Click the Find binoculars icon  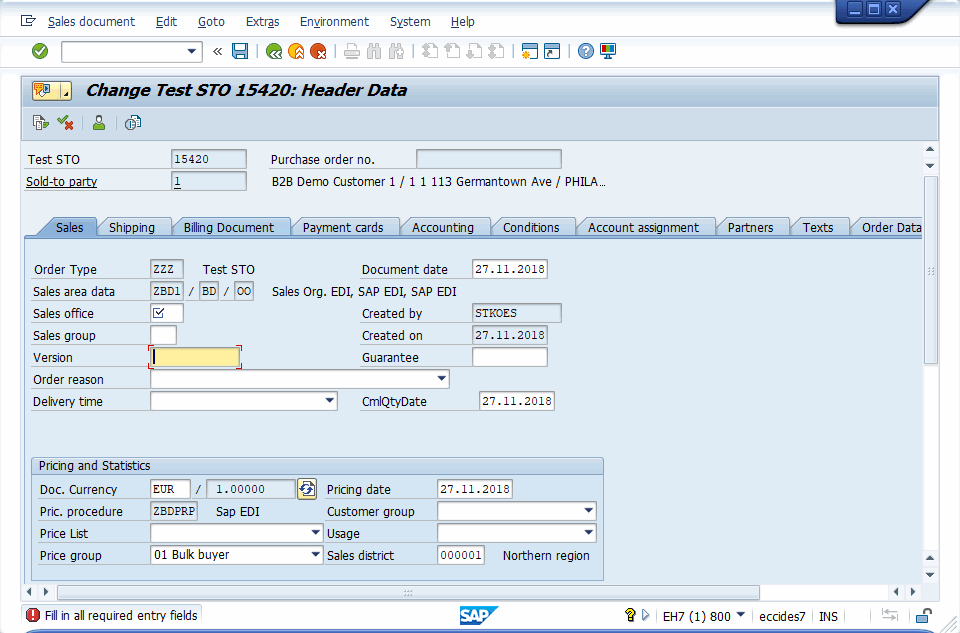(x=373, y=51)
